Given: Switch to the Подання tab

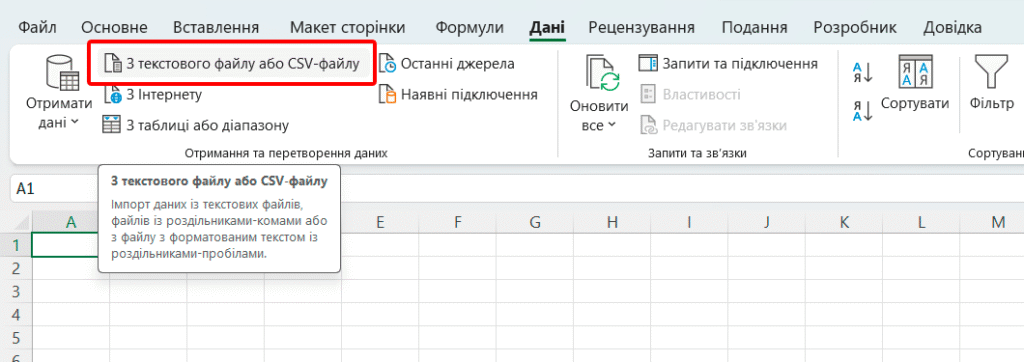Looking at the screenshot, I should click(754, 27).
